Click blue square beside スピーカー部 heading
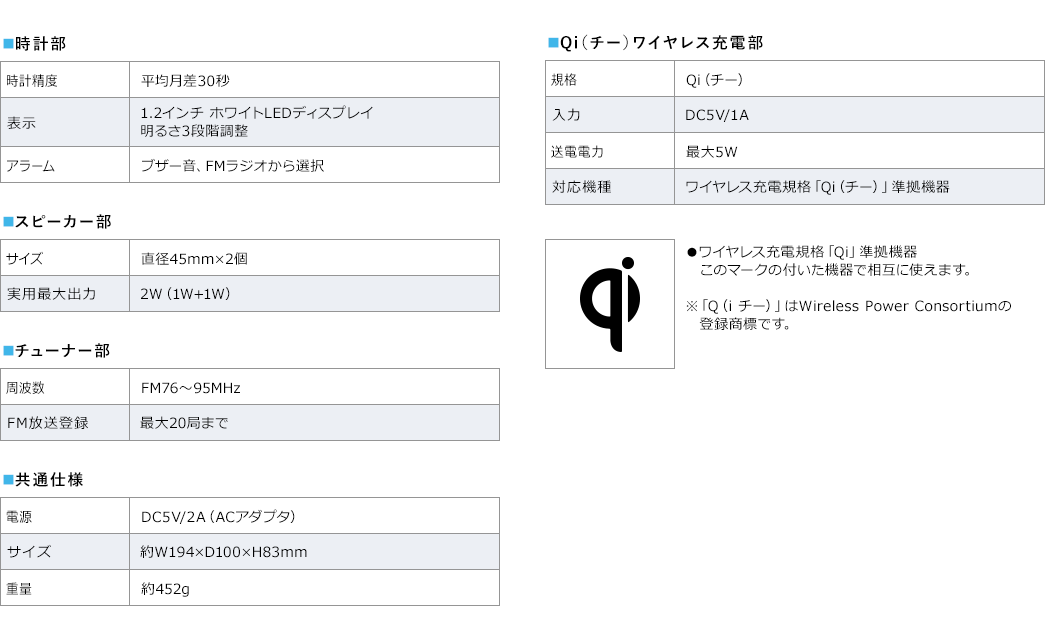Viewport: 1045px width, 620px height. click(8, 221)
